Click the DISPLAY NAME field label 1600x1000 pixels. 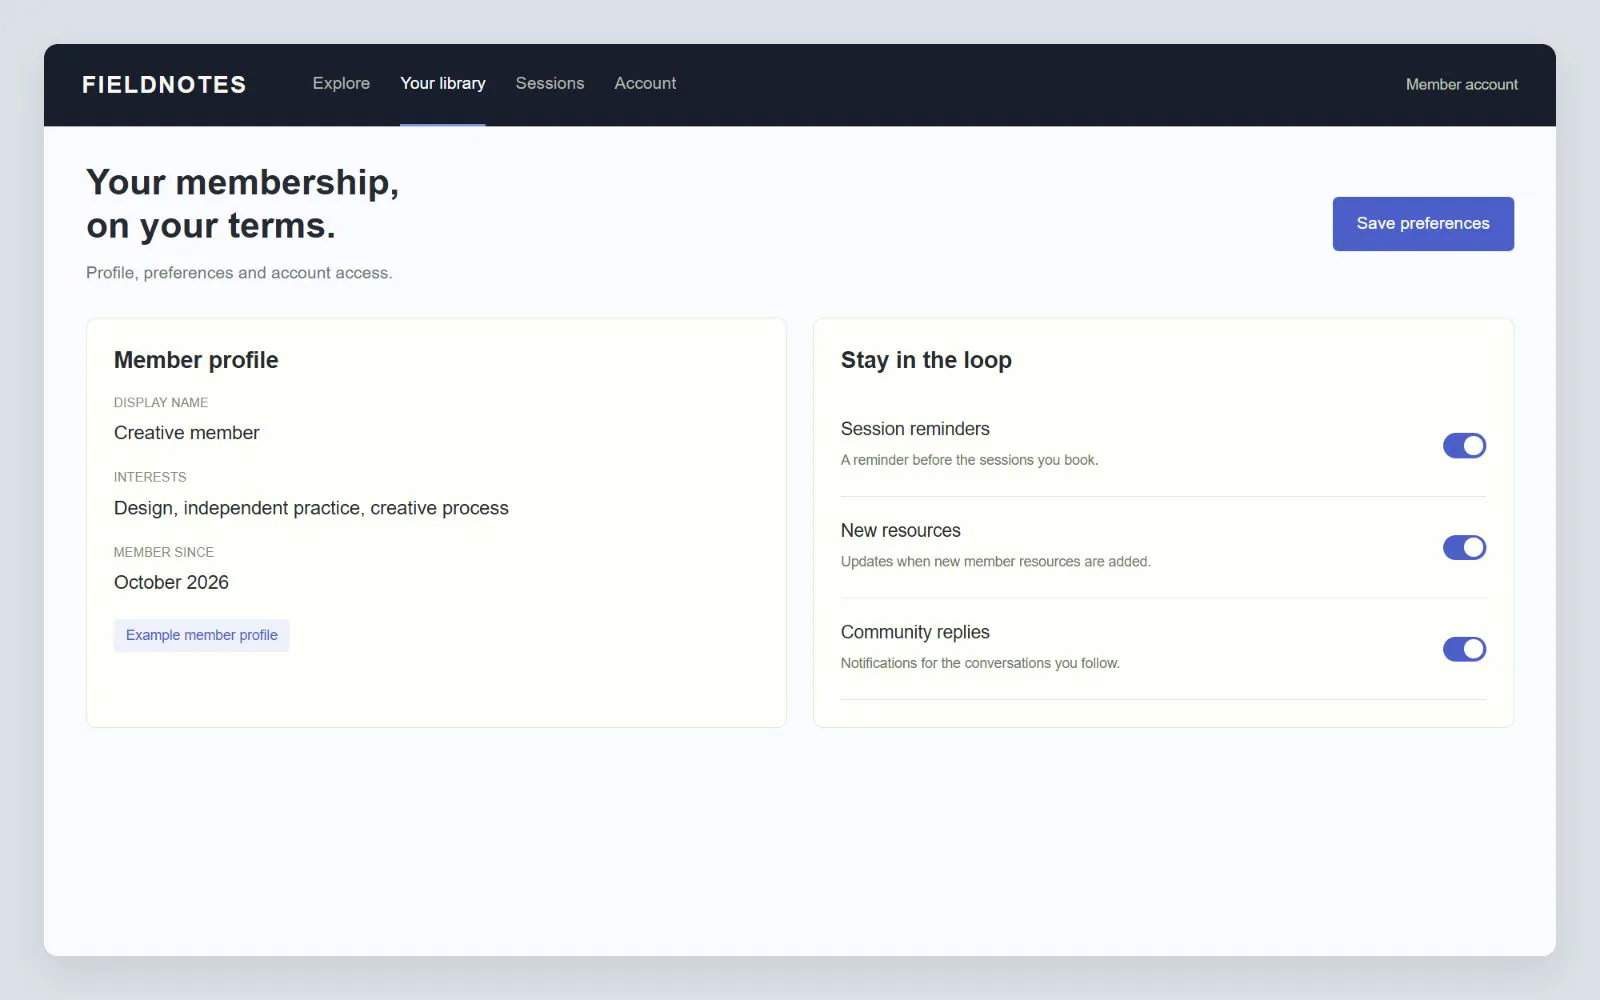pyautogui.click(x=161, y=403)
